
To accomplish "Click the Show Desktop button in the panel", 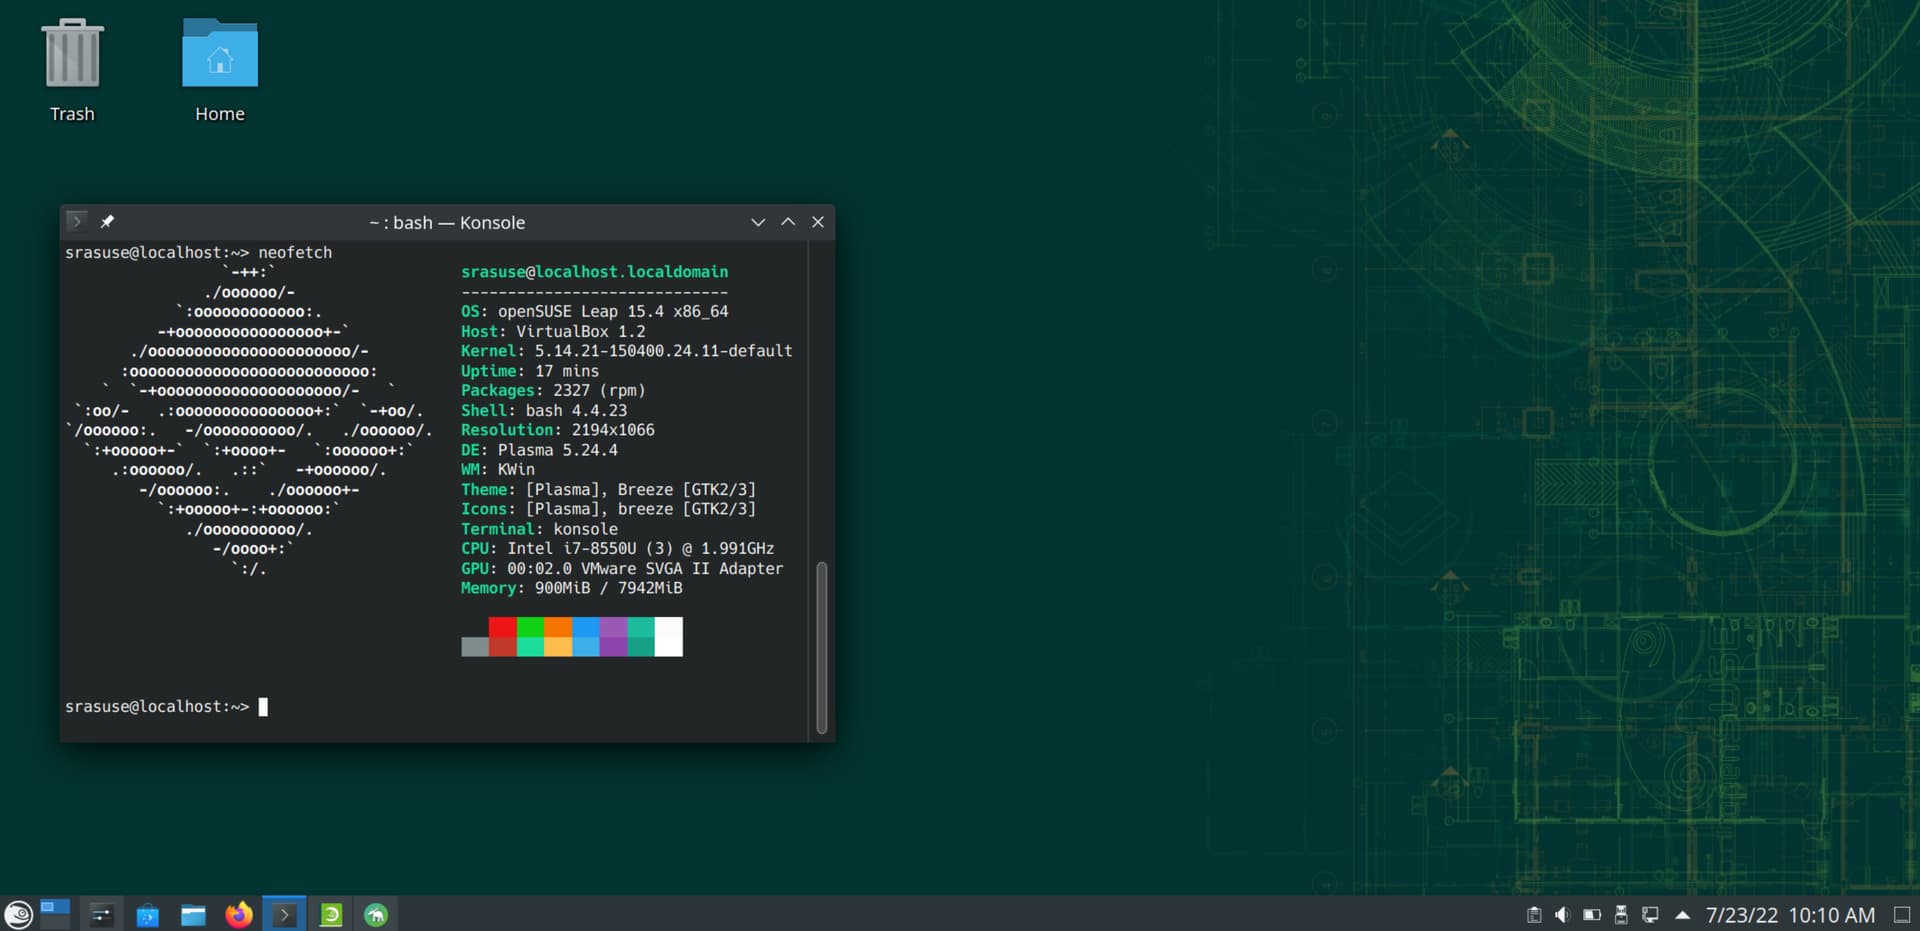I will (x=1902, y=915).
